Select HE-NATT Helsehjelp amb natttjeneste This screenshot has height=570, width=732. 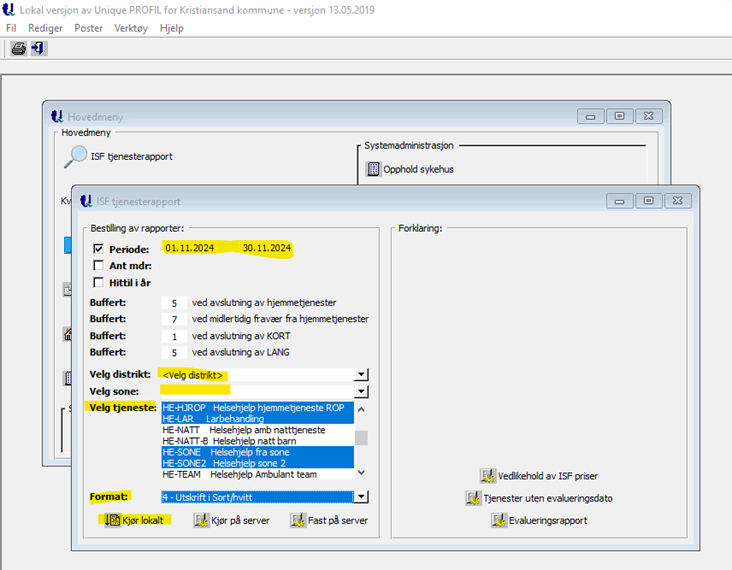tap(258, 430)
